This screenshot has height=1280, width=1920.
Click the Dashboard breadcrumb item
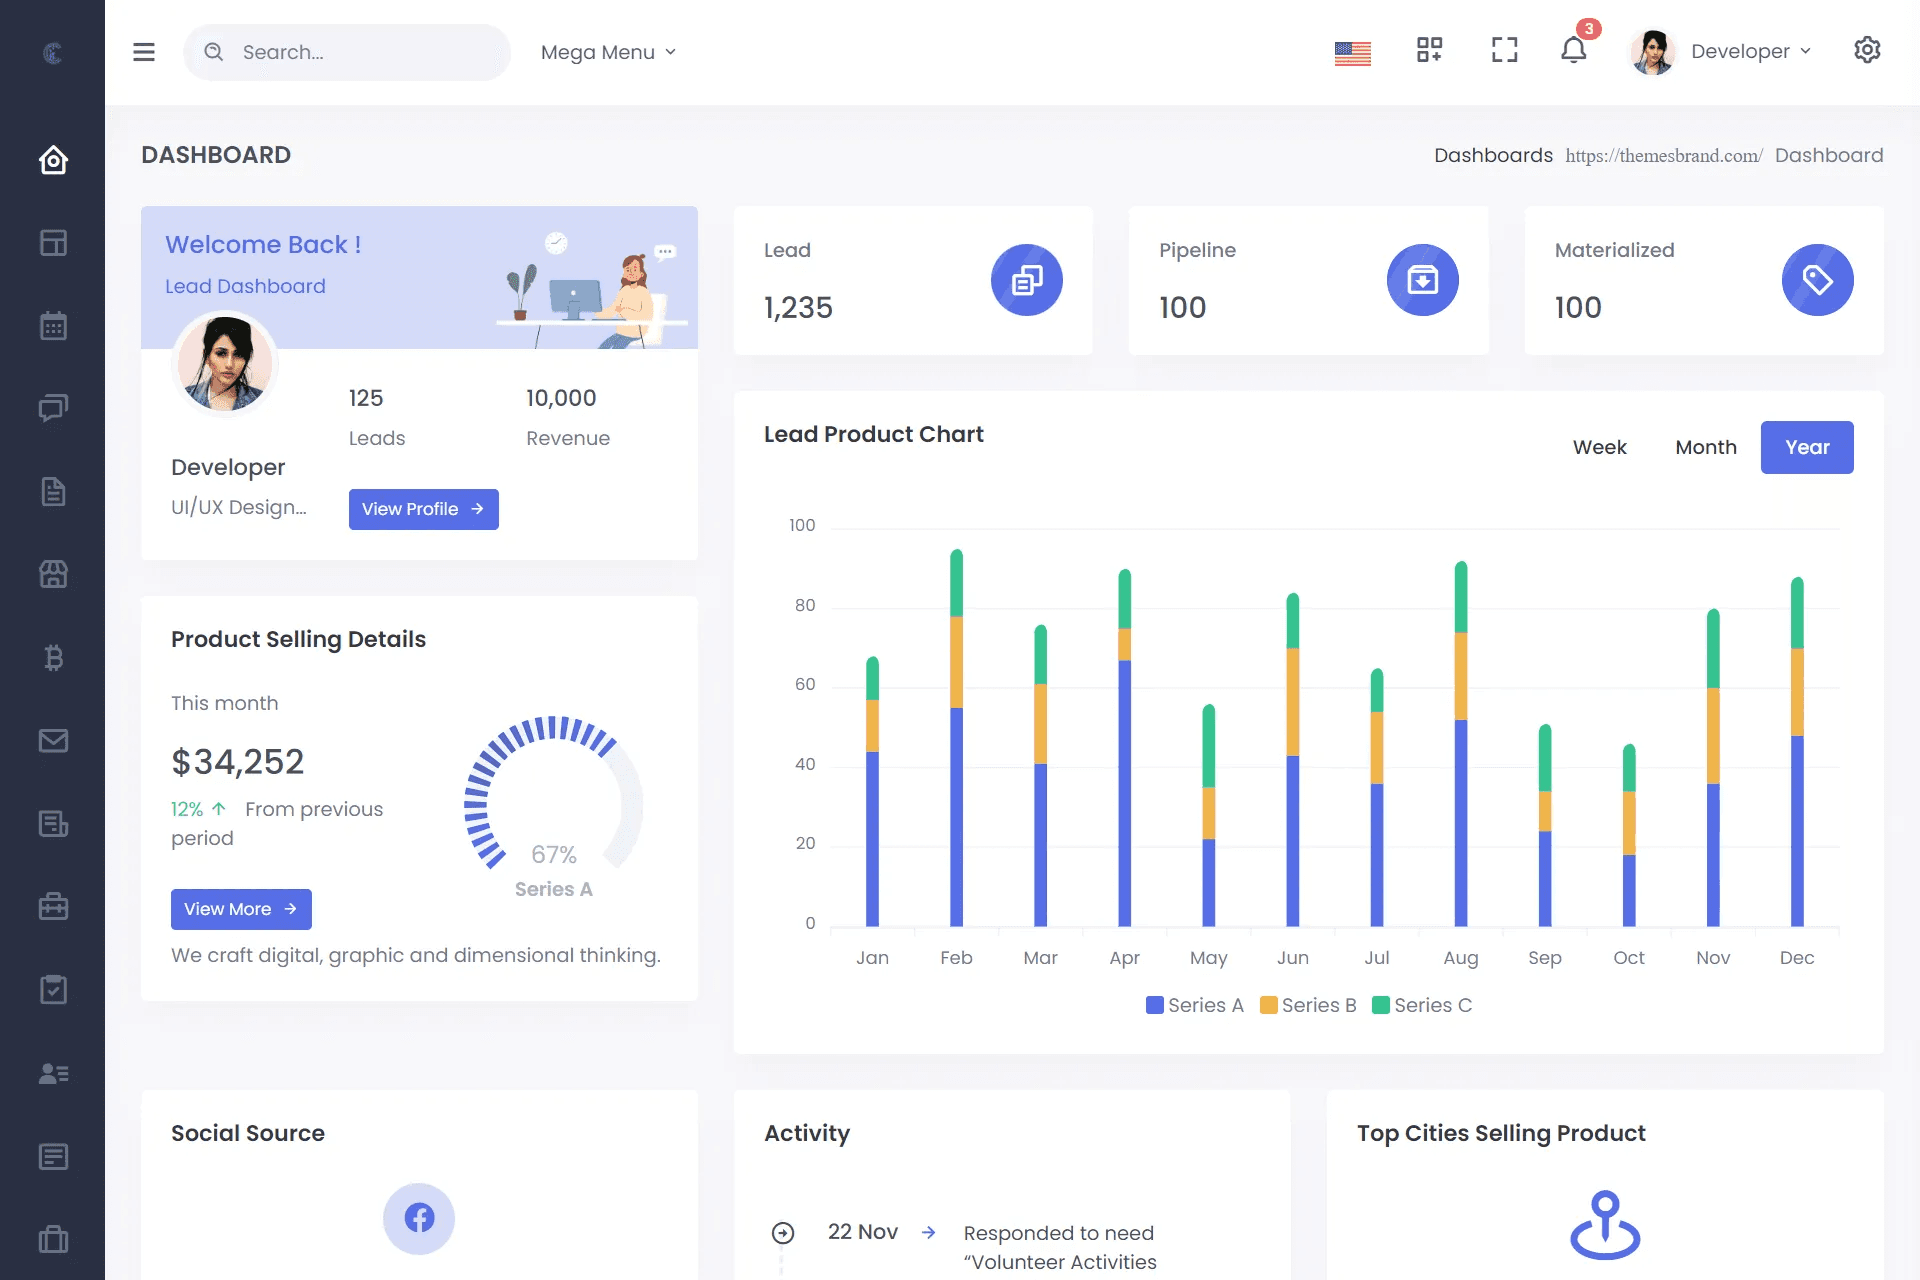click(1828, 155)
